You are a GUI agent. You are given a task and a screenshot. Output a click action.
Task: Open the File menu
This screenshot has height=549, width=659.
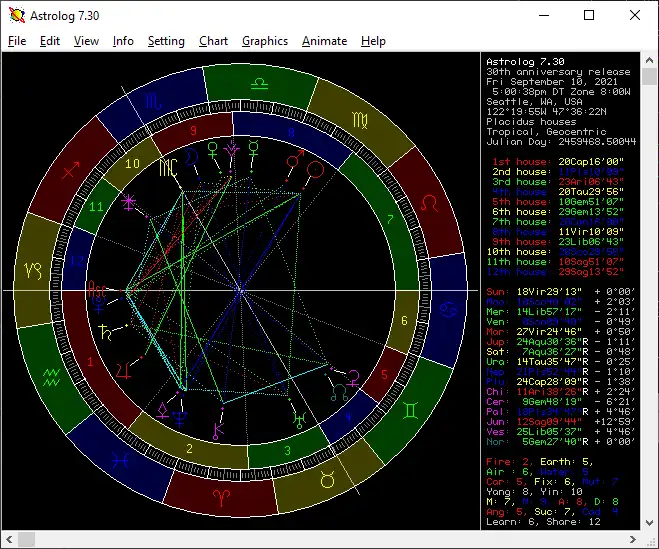[17, 41]
